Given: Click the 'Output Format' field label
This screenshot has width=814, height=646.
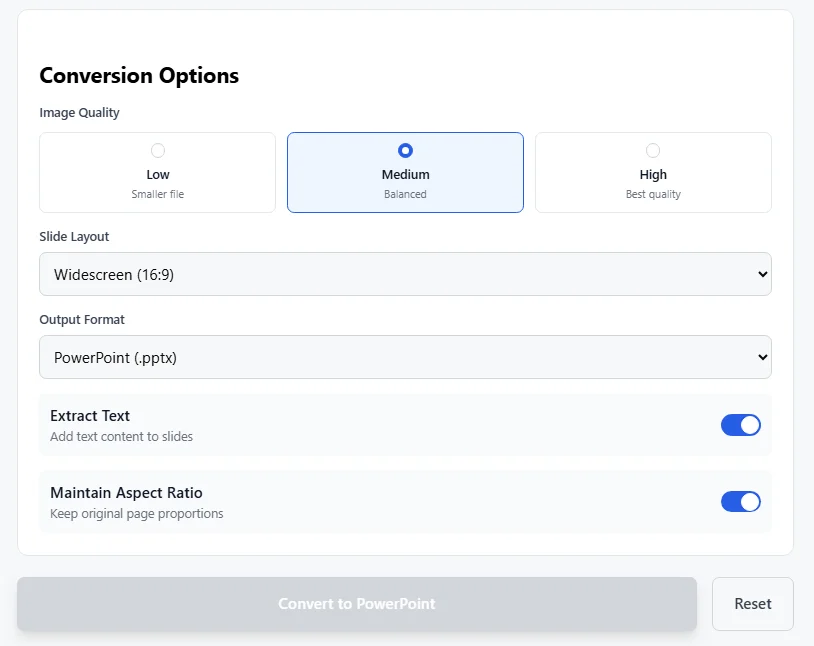Looking at the screenshot, I should click(82, 320).
